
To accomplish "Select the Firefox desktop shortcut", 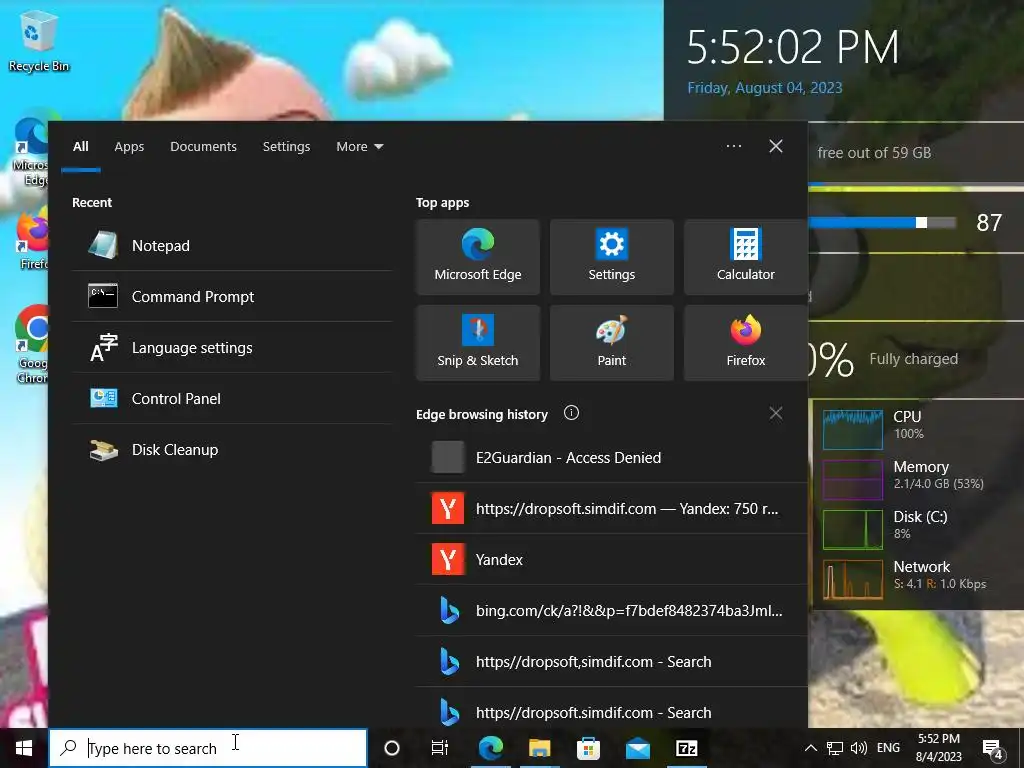I will coord(33,240).
